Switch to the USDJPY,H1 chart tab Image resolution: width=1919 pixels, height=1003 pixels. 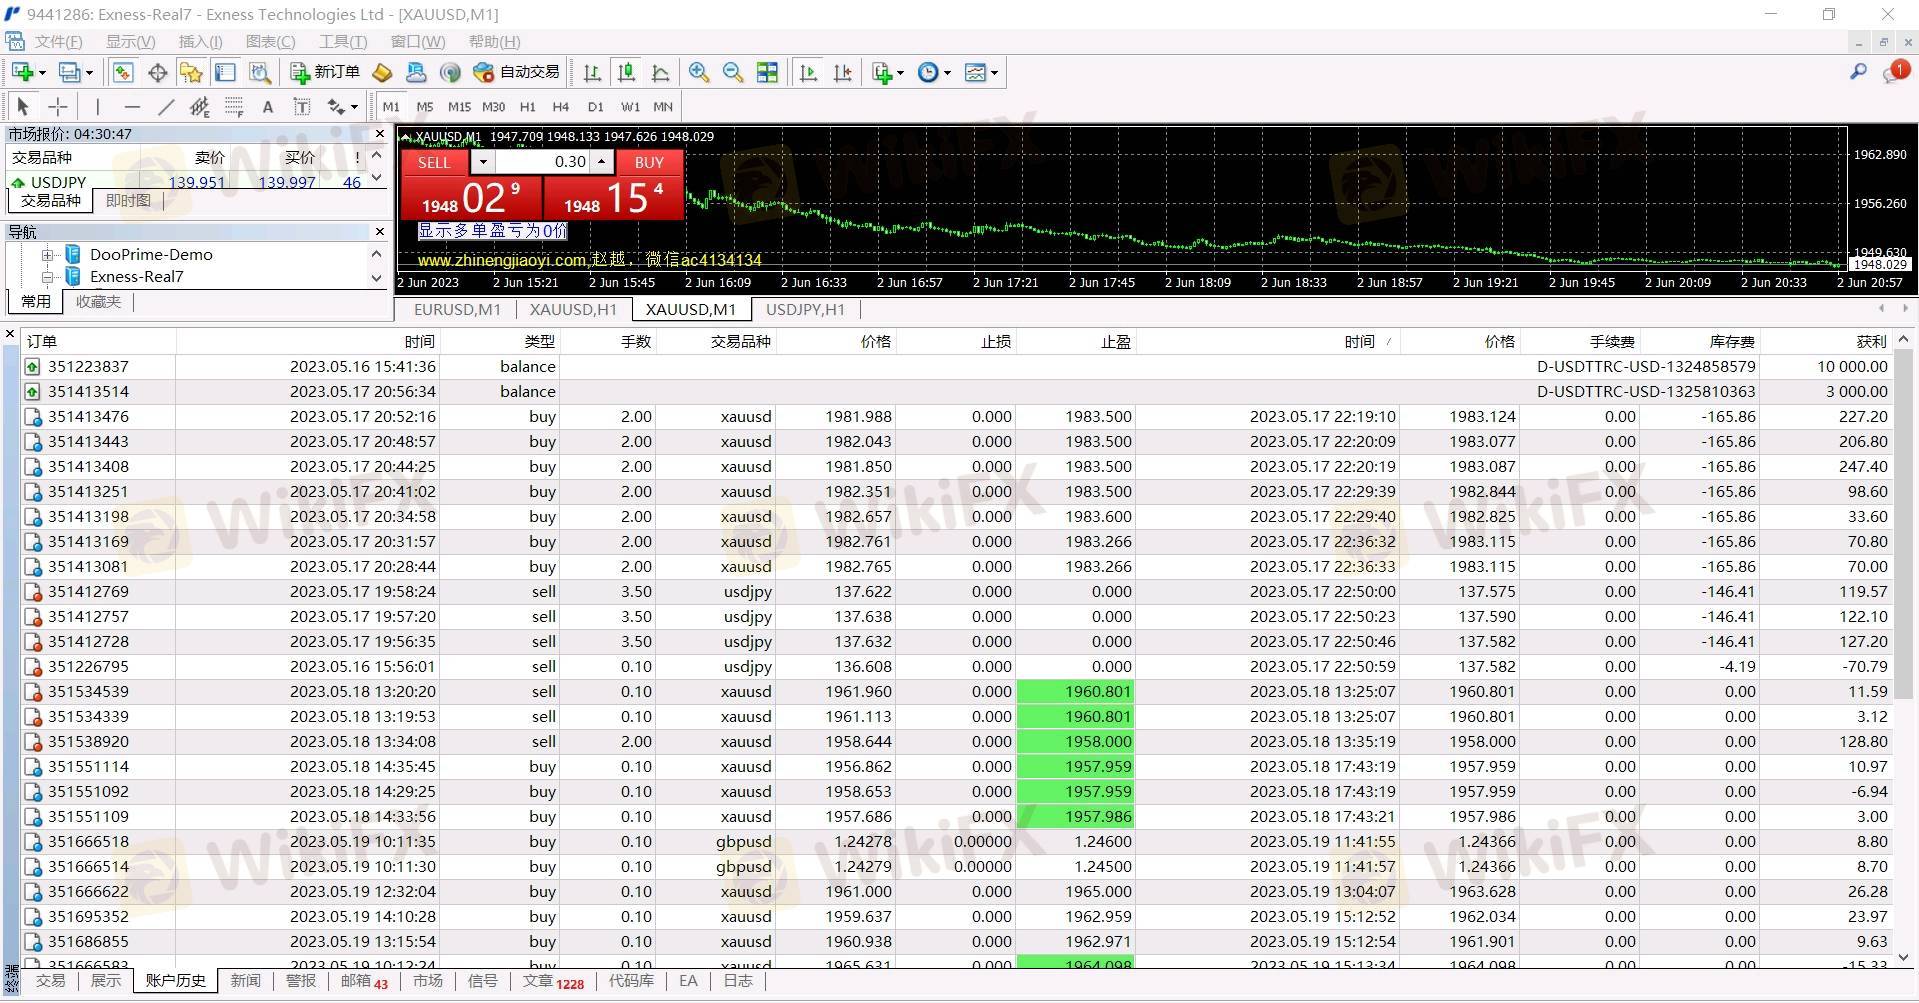point(805,310)
